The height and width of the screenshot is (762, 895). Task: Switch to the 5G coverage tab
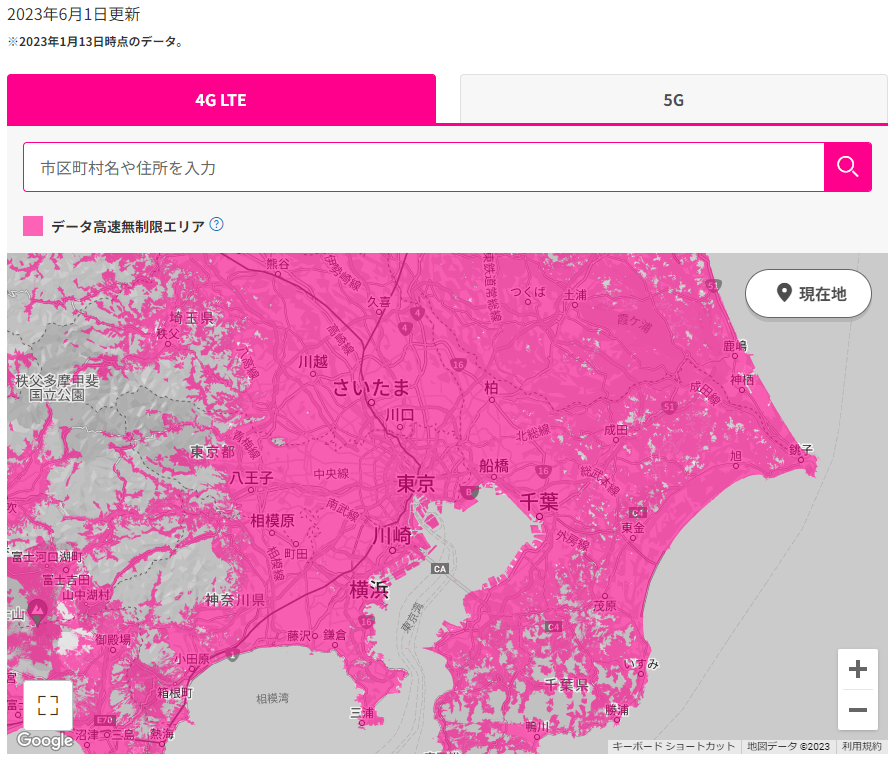pos(674,99)
